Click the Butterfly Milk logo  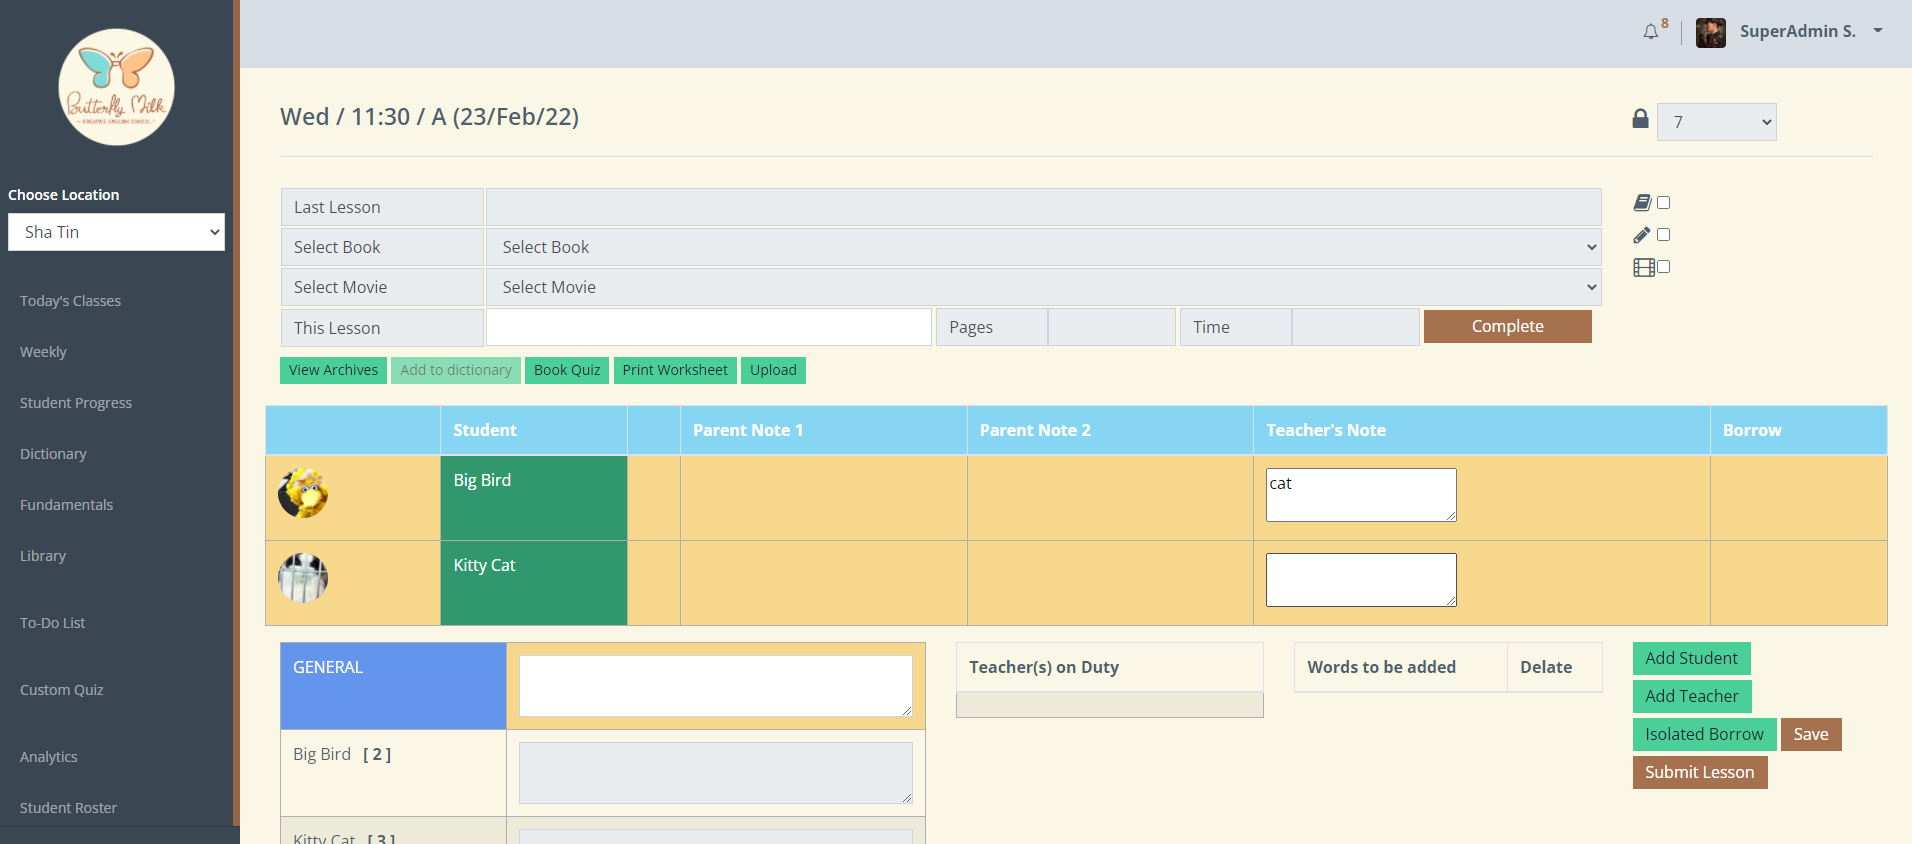coord(116,87)
